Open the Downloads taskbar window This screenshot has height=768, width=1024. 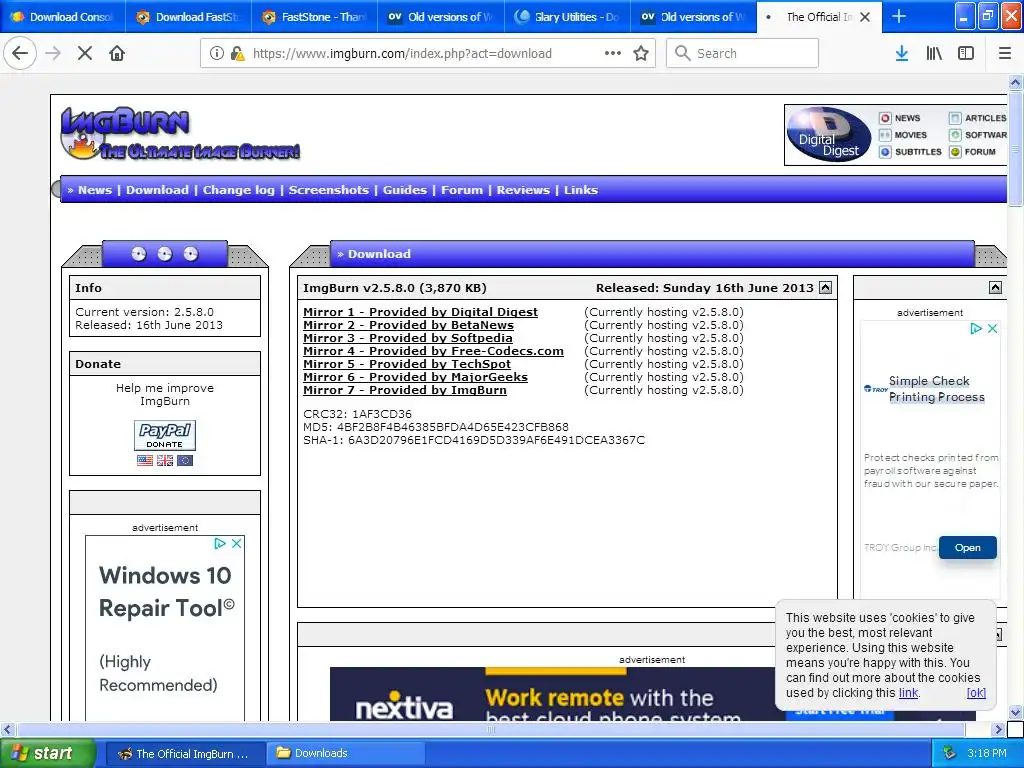[346, 753]
